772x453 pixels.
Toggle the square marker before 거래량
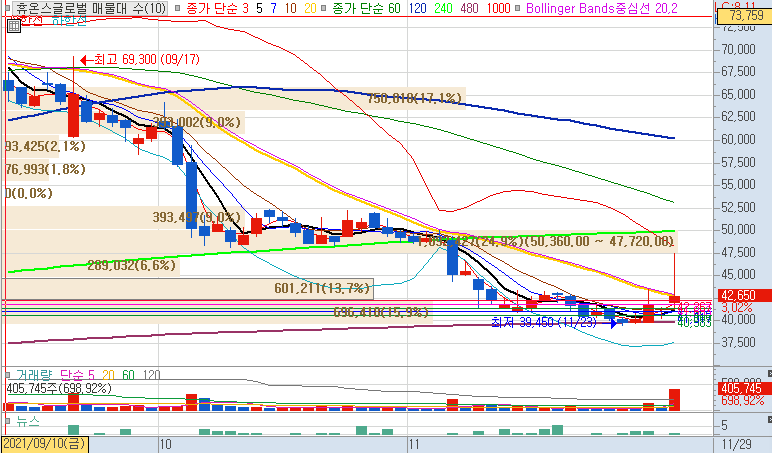tap(7, 375)
